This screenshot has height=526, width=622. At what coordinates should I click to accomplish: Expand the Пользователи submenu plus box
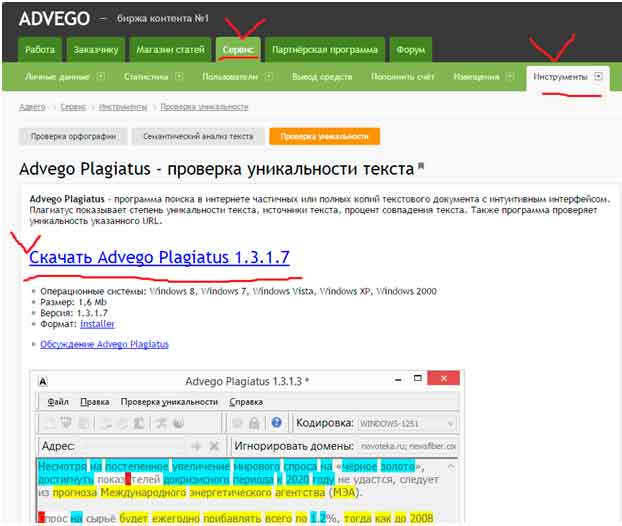tap(269, 76)
